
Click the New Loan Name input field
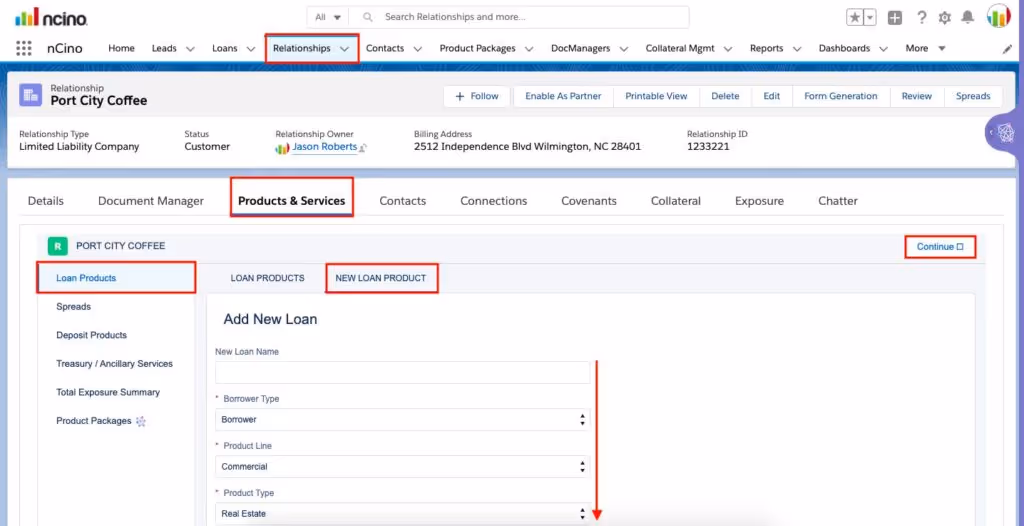[x=402, y=372]
